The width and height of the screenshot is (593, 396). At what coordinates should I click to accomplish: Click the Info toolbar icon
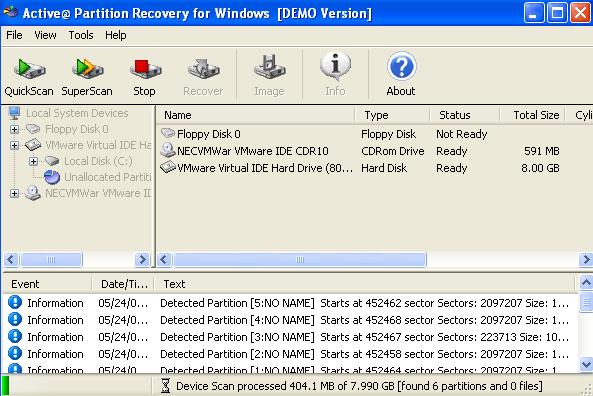click(335, 67)
